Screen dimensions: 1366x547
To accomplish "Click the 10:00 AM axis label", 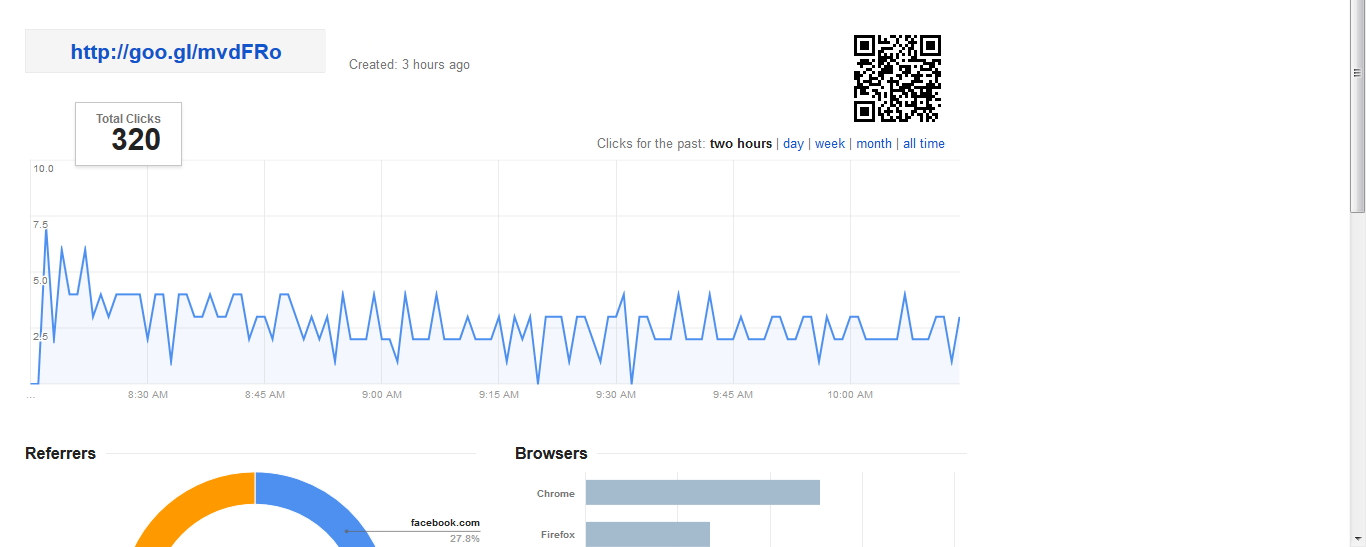I will (x=850, y=395).
